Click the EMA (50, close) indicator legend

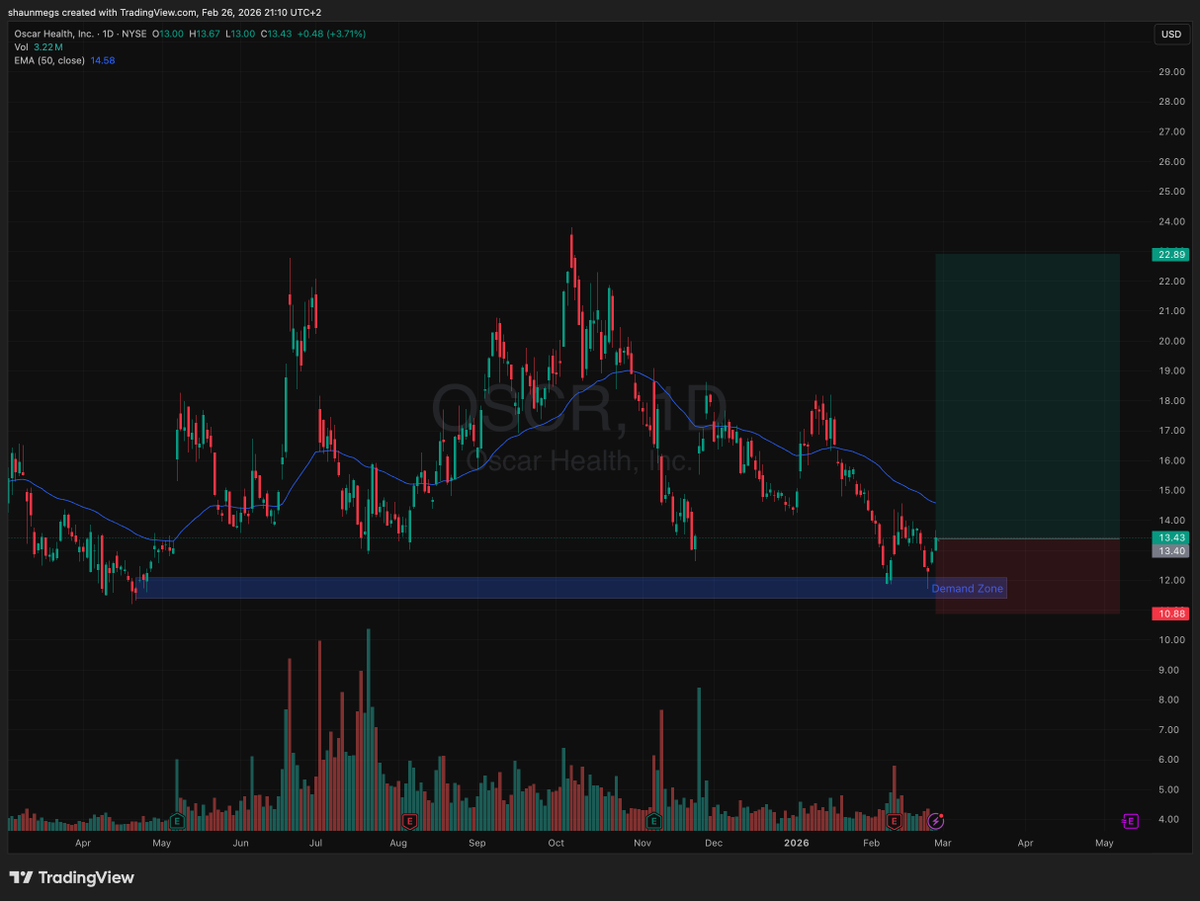coord(50,60)
